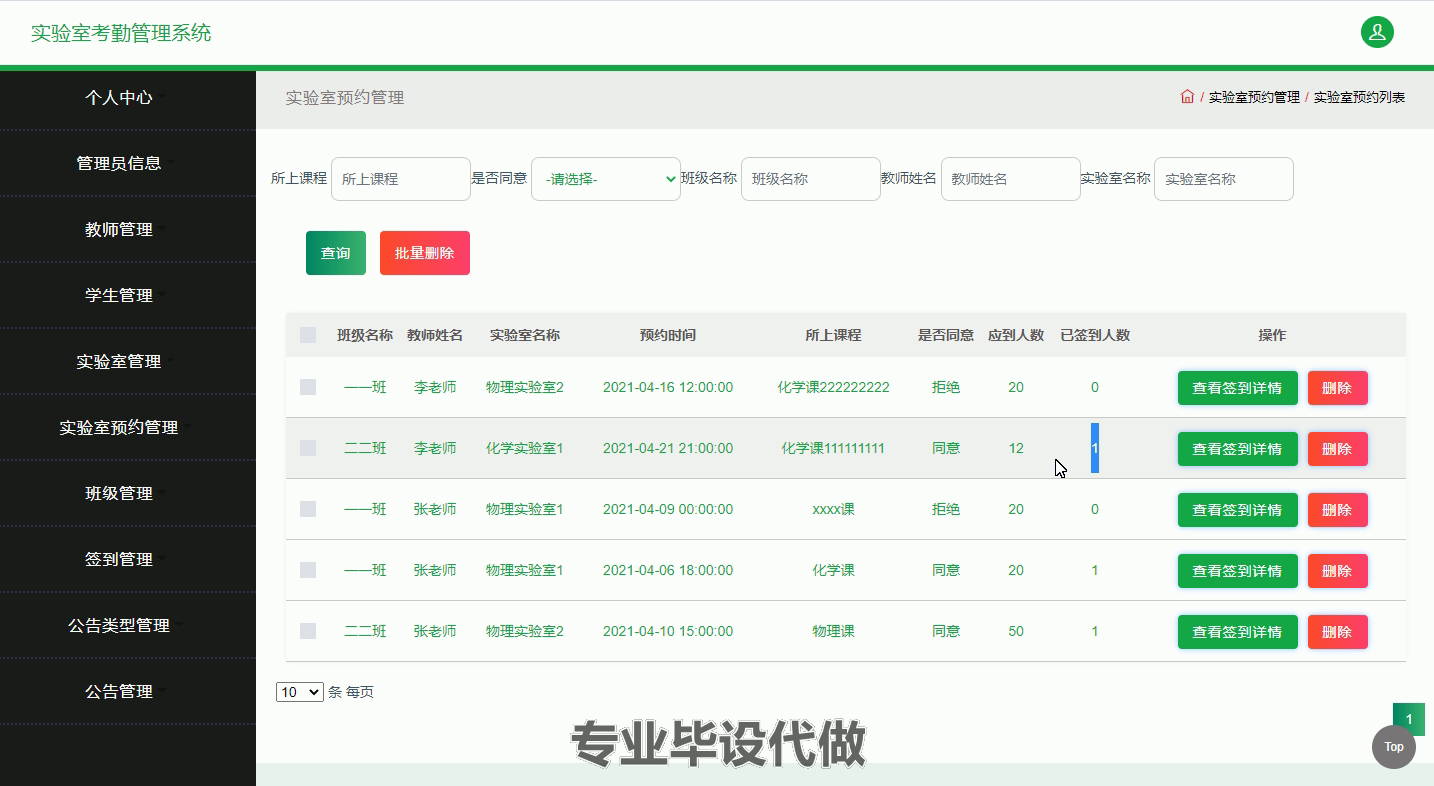The image size is (1434, 786).
Task: Click page number 1 in pagination
Action: pyautogui.click(x=1409, y=719)
